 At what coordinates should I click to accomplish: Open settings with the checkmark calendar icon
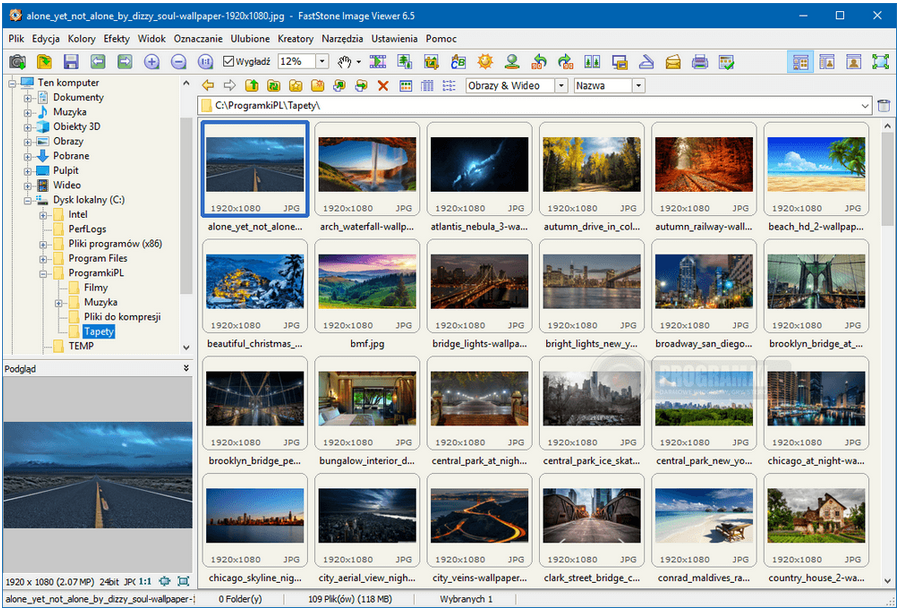click(727, 61)
